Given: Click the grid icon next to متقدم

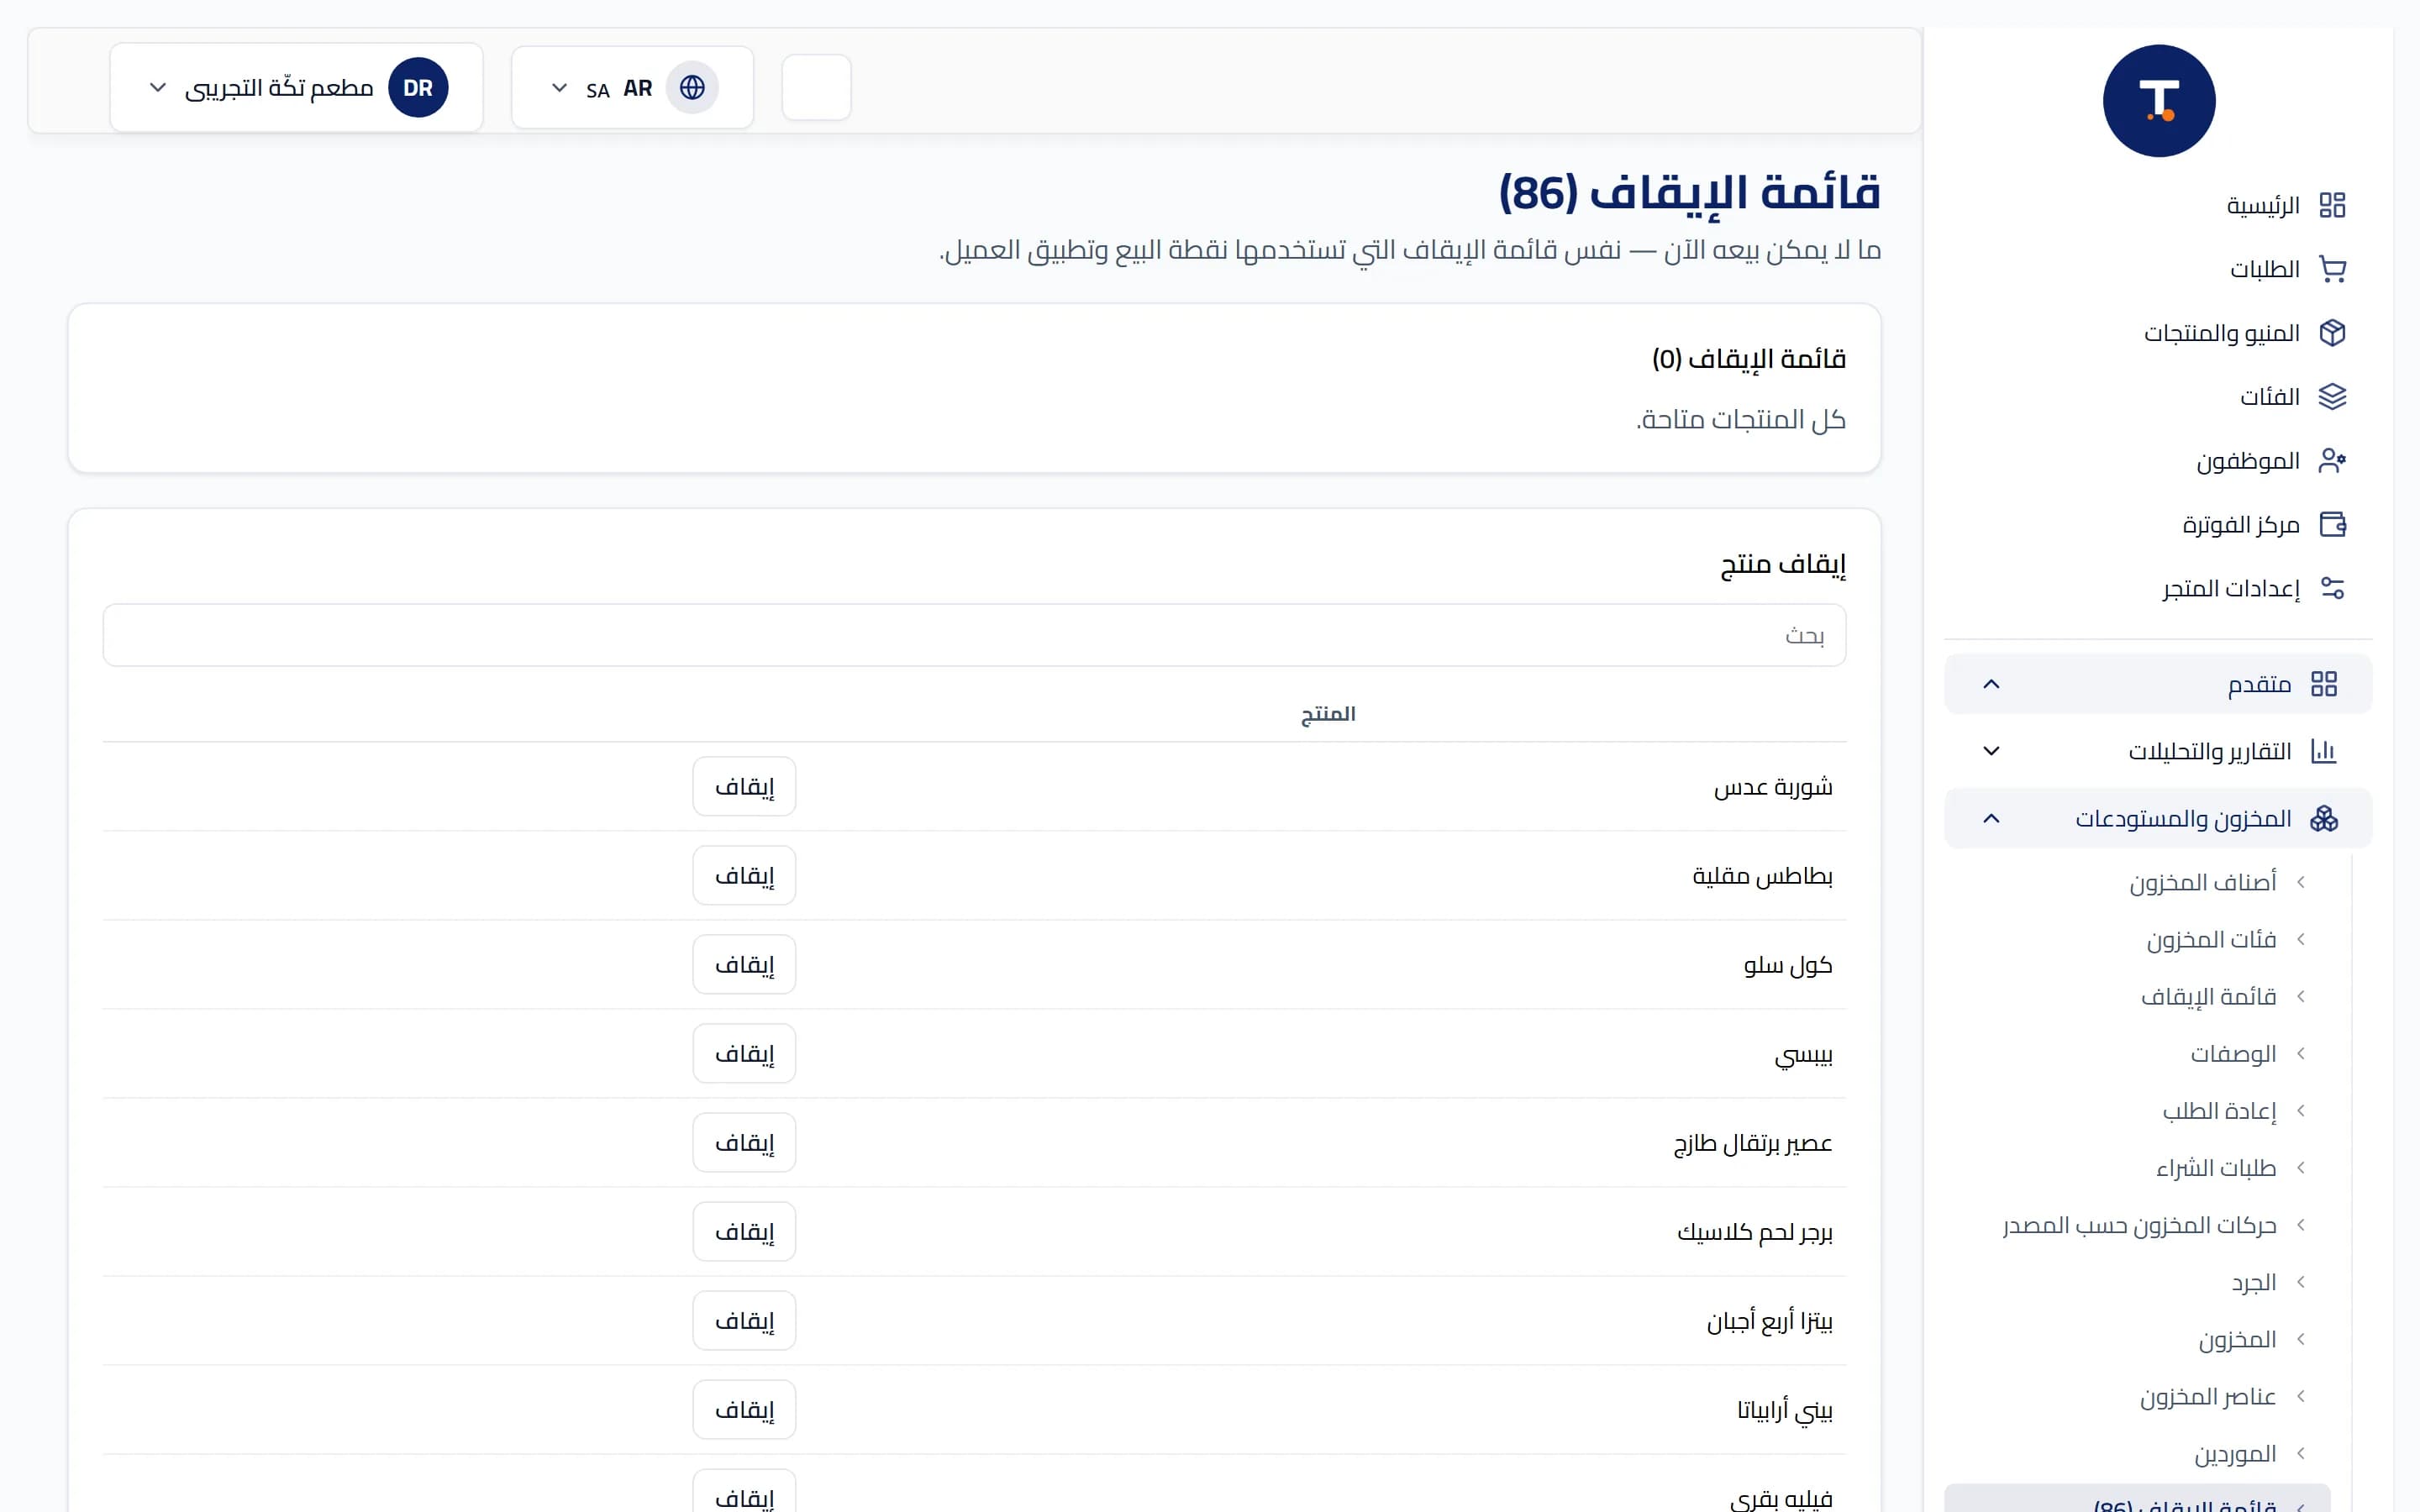Looking at the screenshot, I should pyautogui.click(x=2324, y=684).
